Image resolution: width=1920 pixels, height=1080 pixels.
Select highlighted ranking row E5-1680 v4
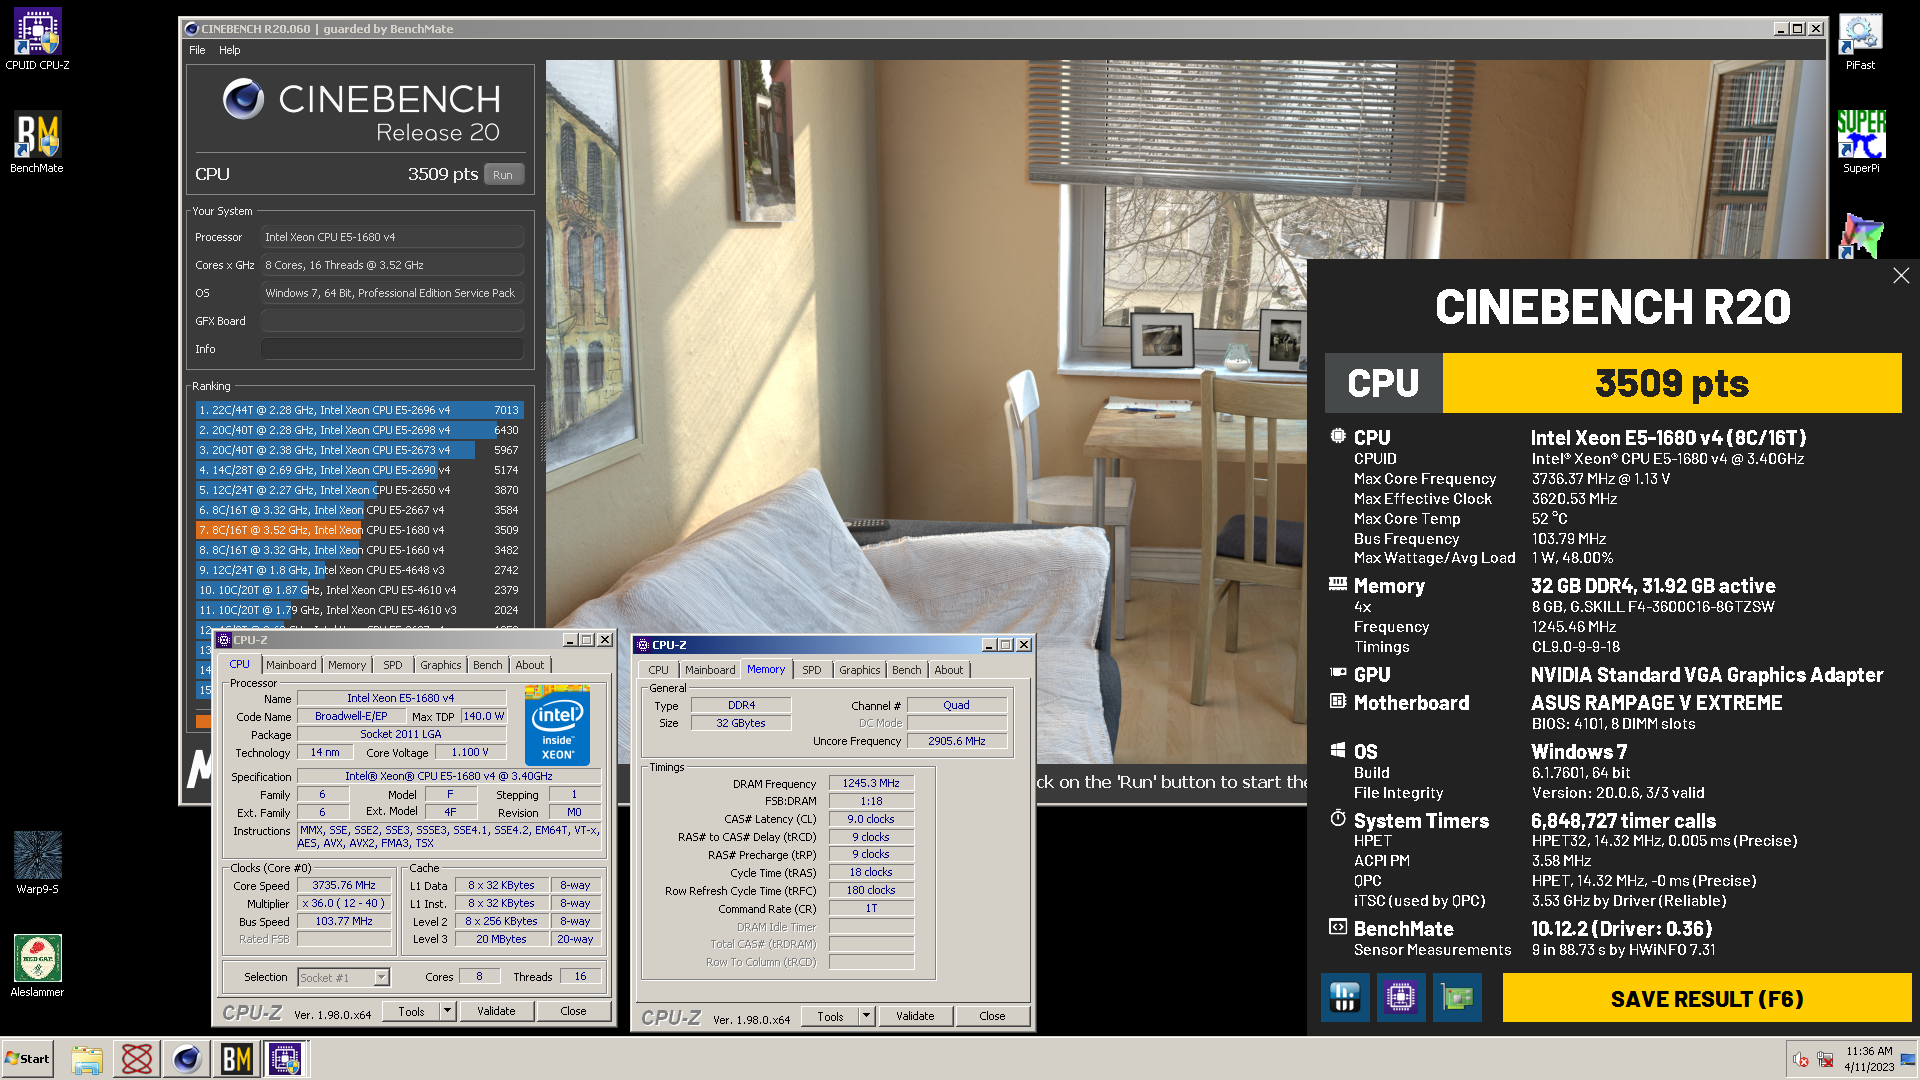click(359, 530)
